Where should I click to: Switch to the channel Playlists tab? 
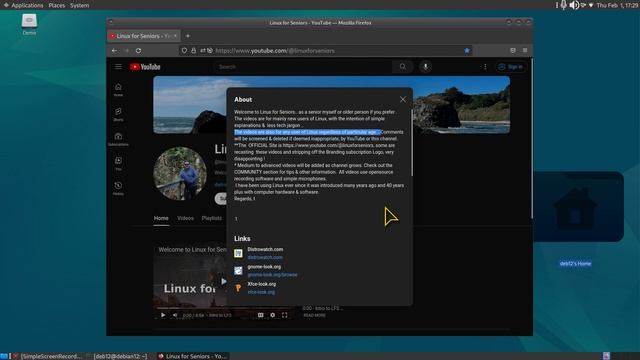pos(212,218)
